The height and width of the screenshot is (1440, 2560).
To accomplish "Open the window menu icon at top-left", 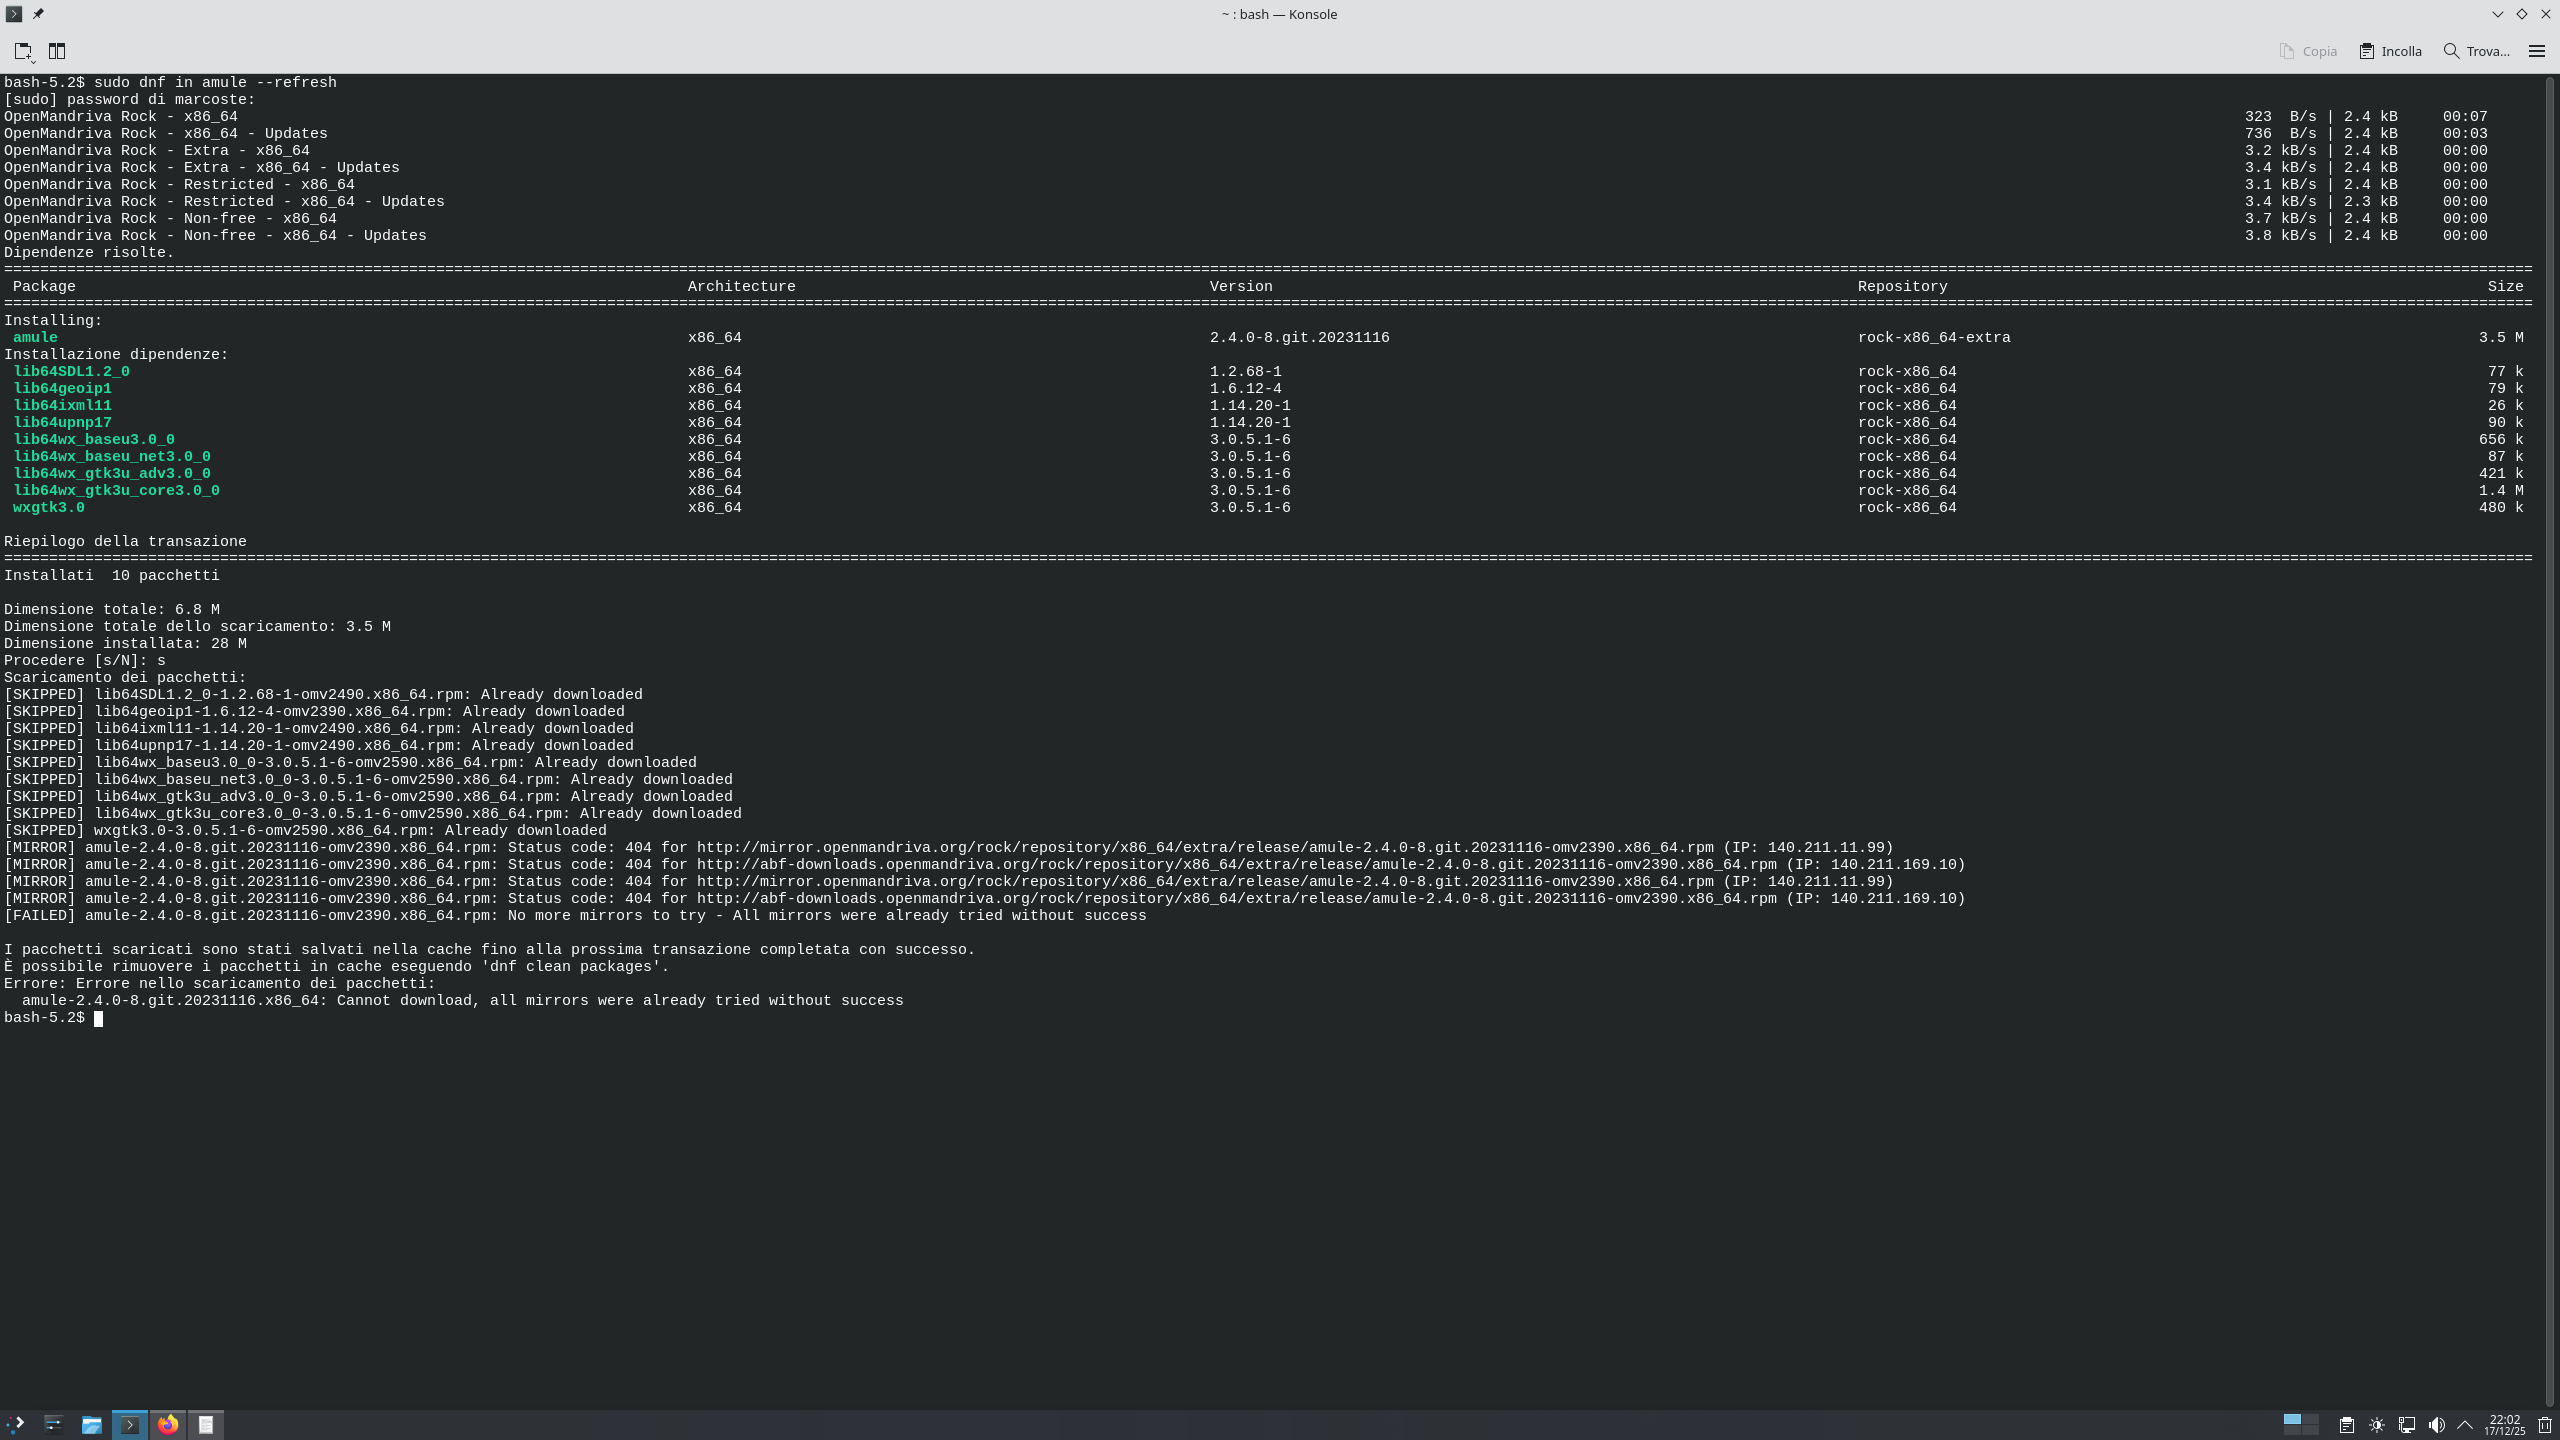I will [x=14, y=14].
